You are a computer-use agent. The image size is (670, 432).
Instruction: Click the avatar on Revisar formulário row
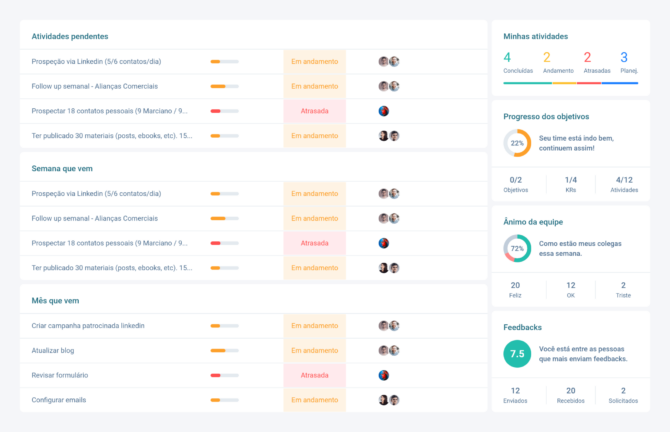pyautogui.click(x=384, y=375)
